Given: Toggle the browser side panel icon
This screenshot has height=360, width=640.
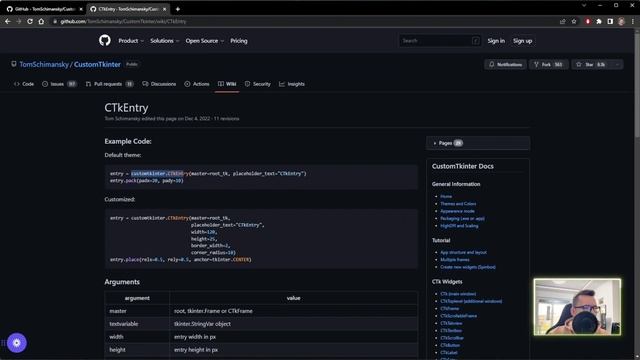Looking at the screenshot, I should 610,21.
